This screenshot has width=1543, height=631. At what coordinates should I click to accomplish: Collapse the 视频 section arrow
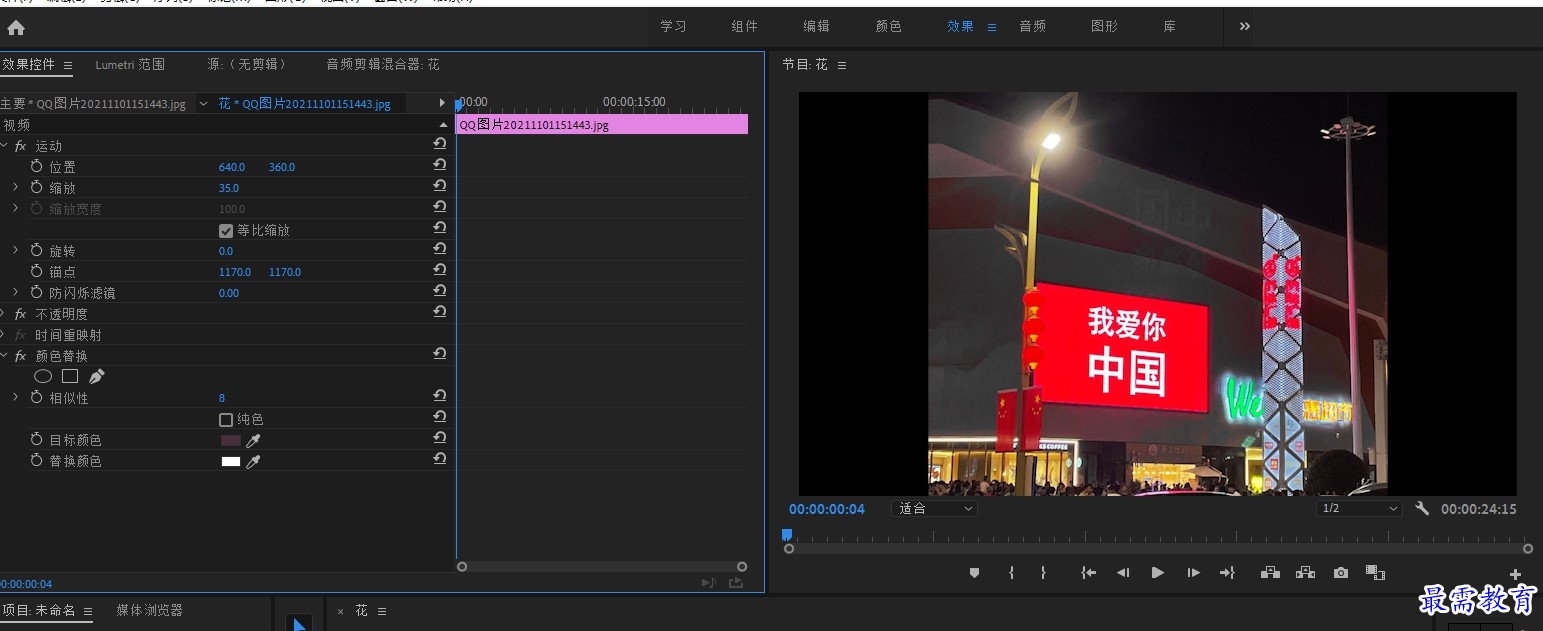(443, 125)
